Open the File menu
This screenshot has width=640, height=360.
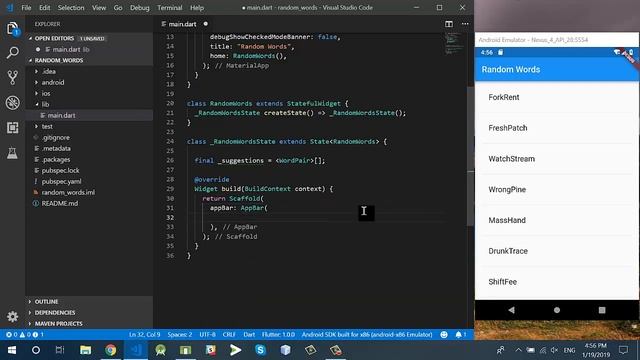[x=26, y=7]
